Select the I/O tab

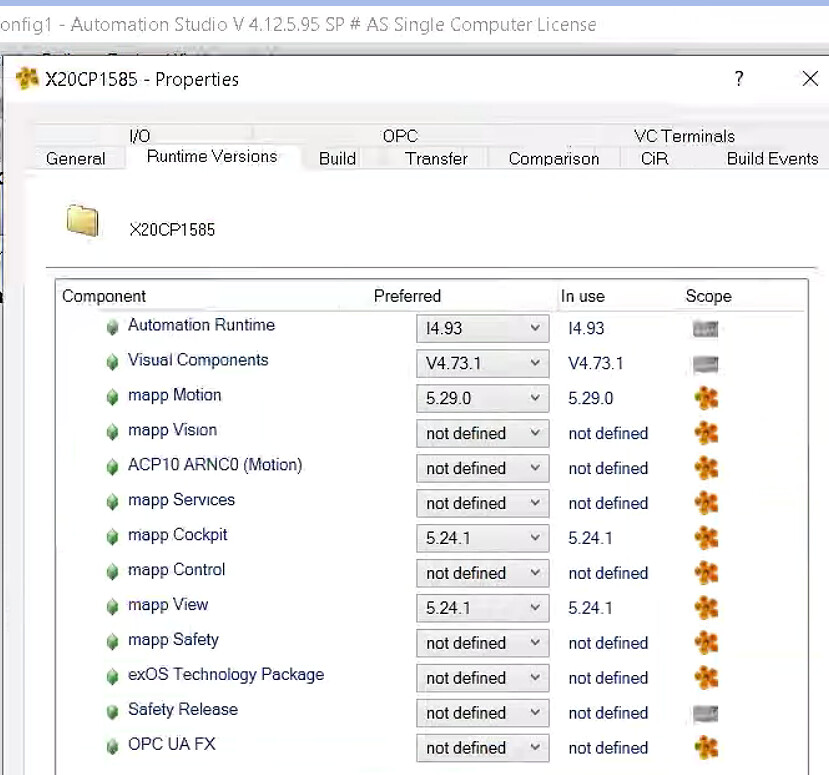140,136
